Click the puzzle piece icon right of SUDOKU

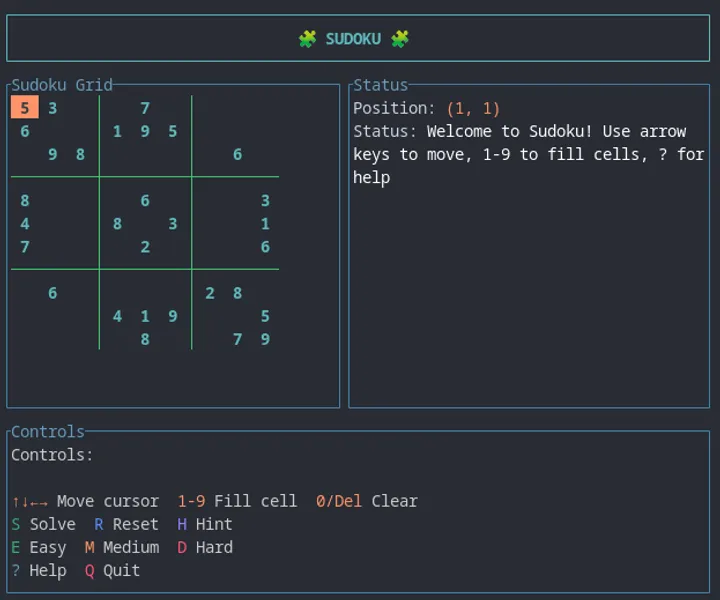coord(400,39)
